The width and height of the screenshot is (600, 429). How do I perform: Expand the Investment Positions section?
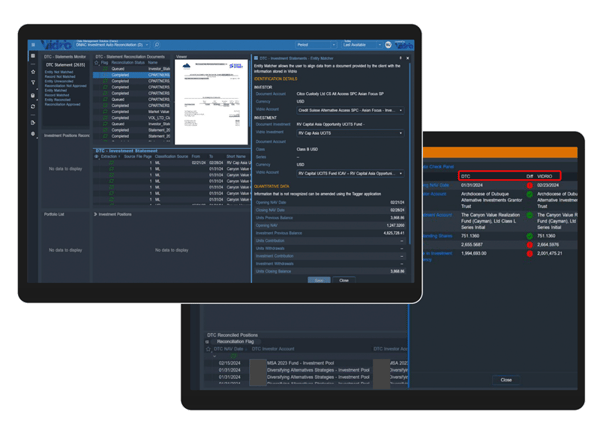[x=96, y=214]
